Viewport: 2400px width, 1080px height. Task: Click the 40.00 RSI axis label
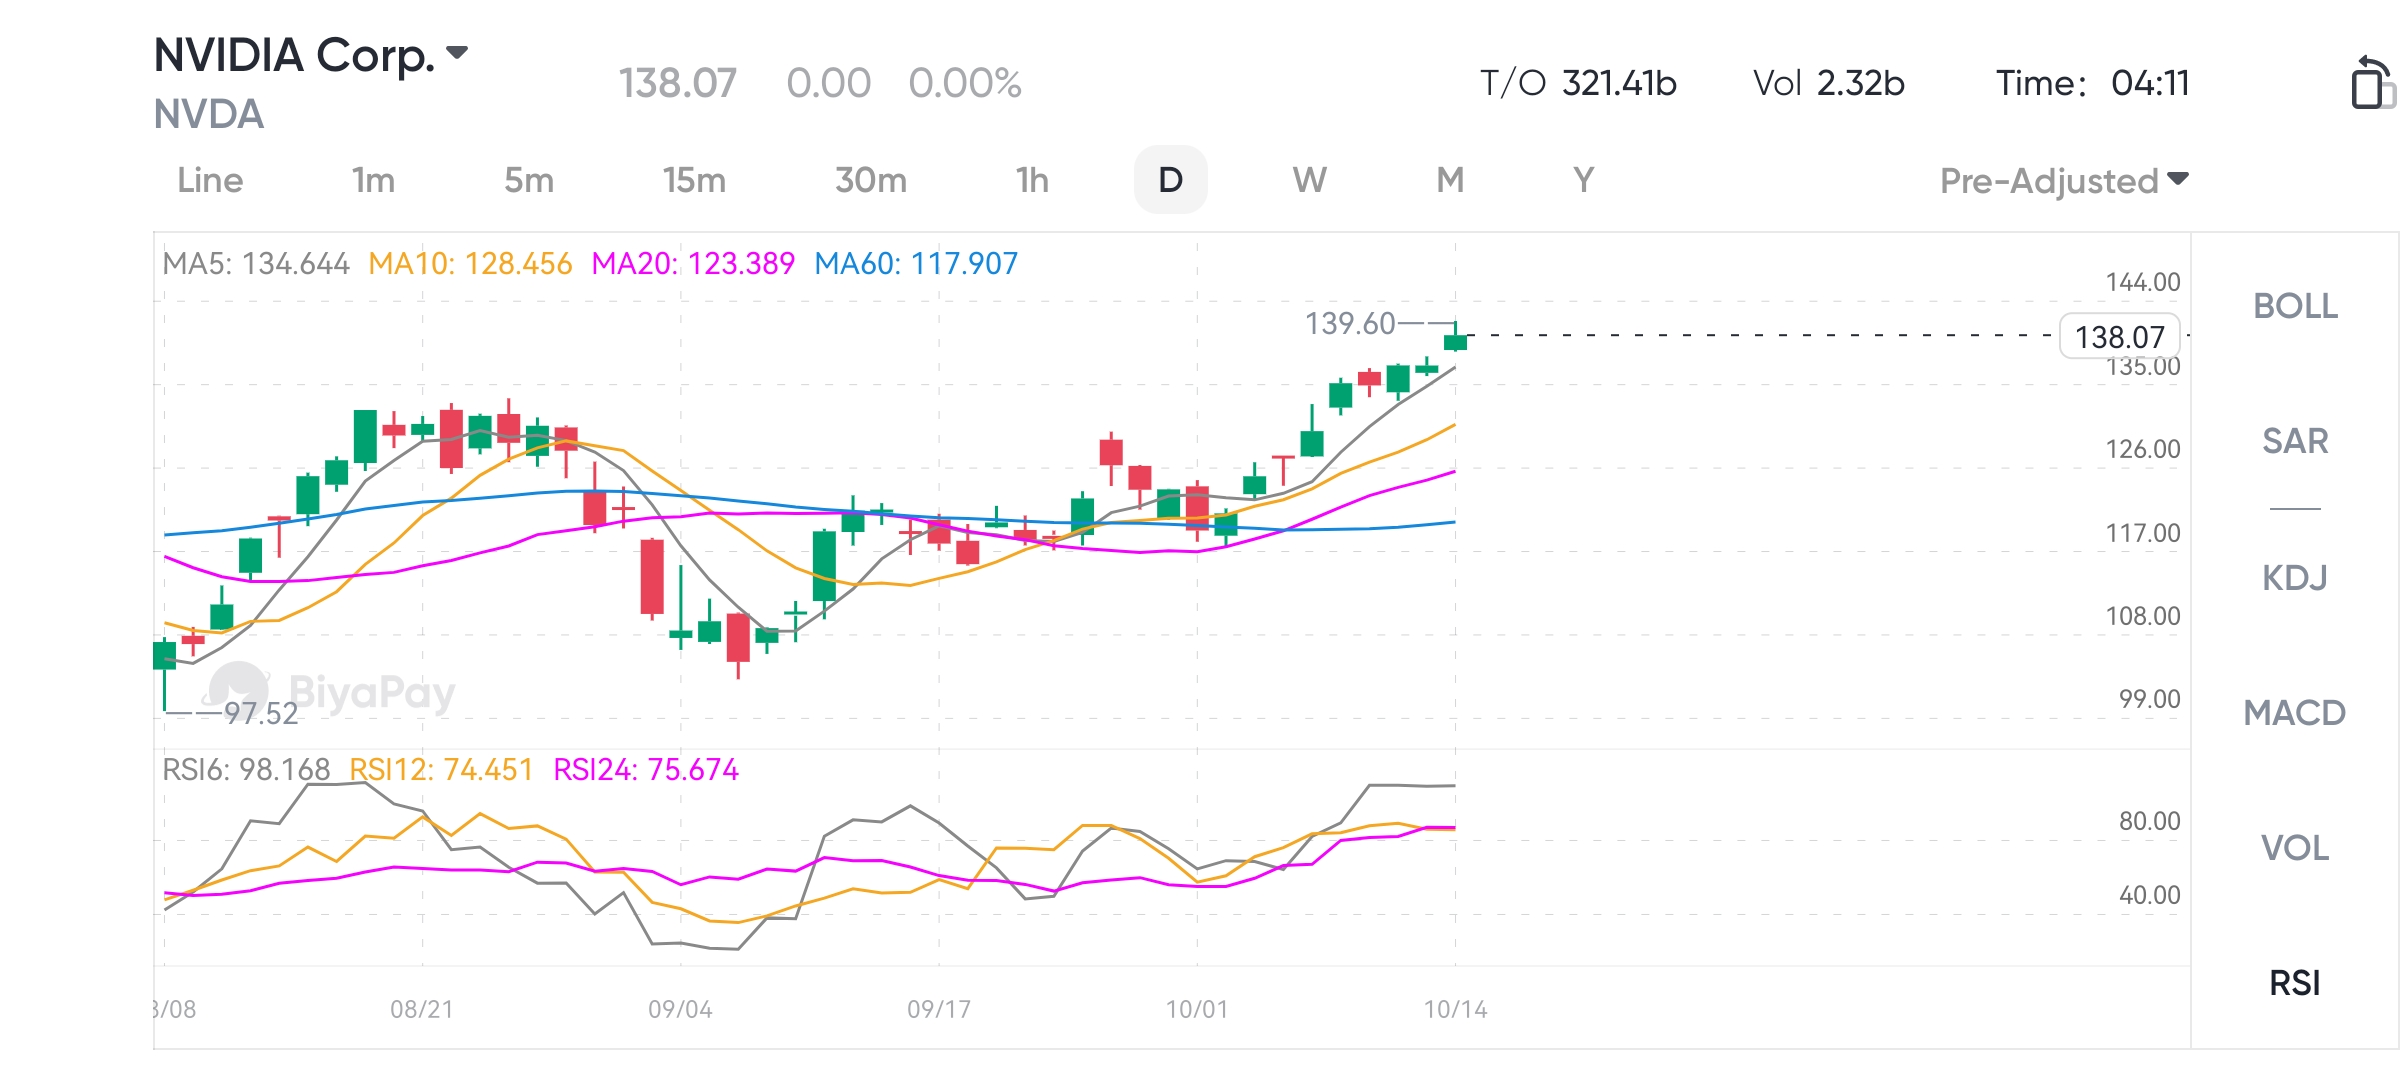(x=2150, y=895)
